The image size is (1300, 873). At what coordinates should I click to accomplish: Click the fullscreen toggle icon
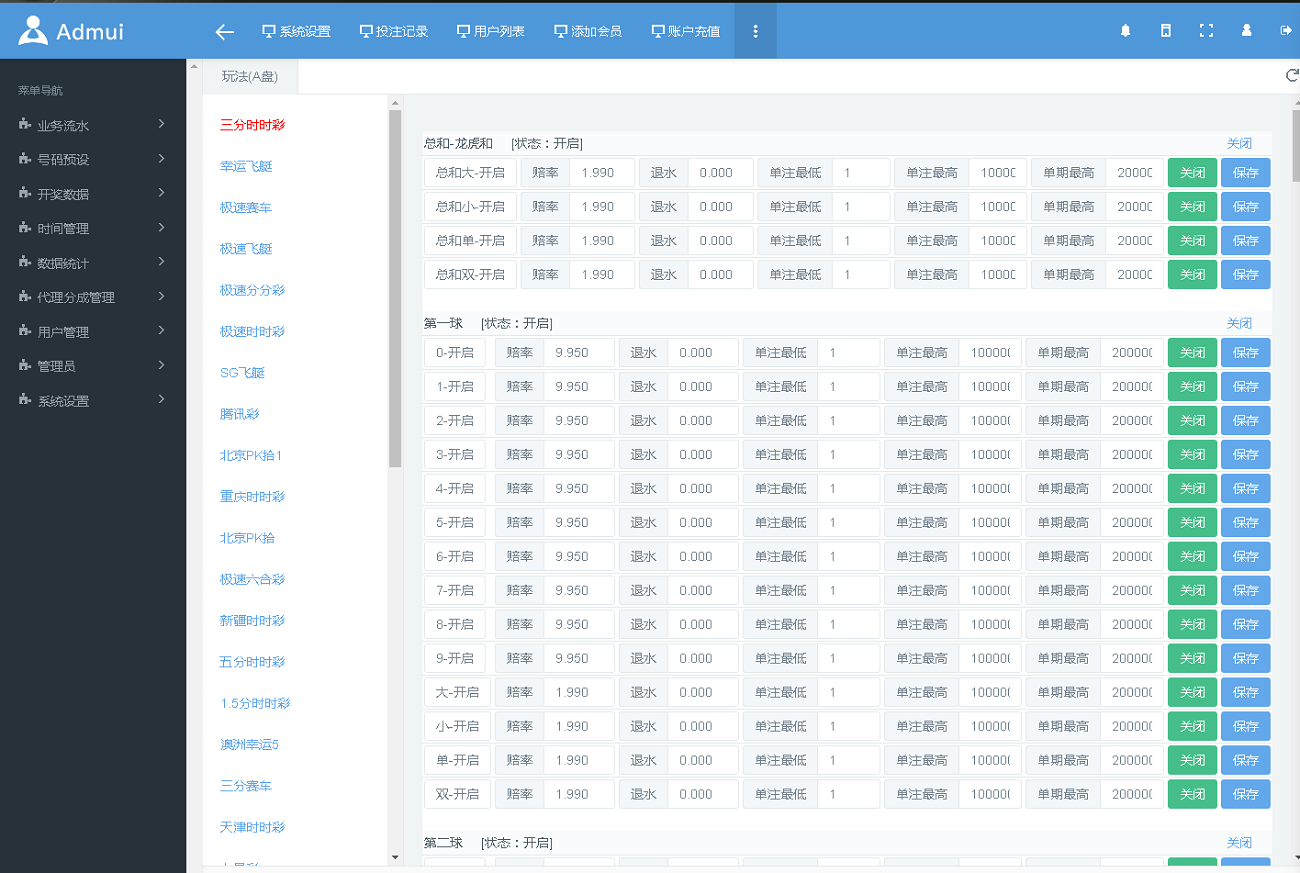pos(1206,31)
